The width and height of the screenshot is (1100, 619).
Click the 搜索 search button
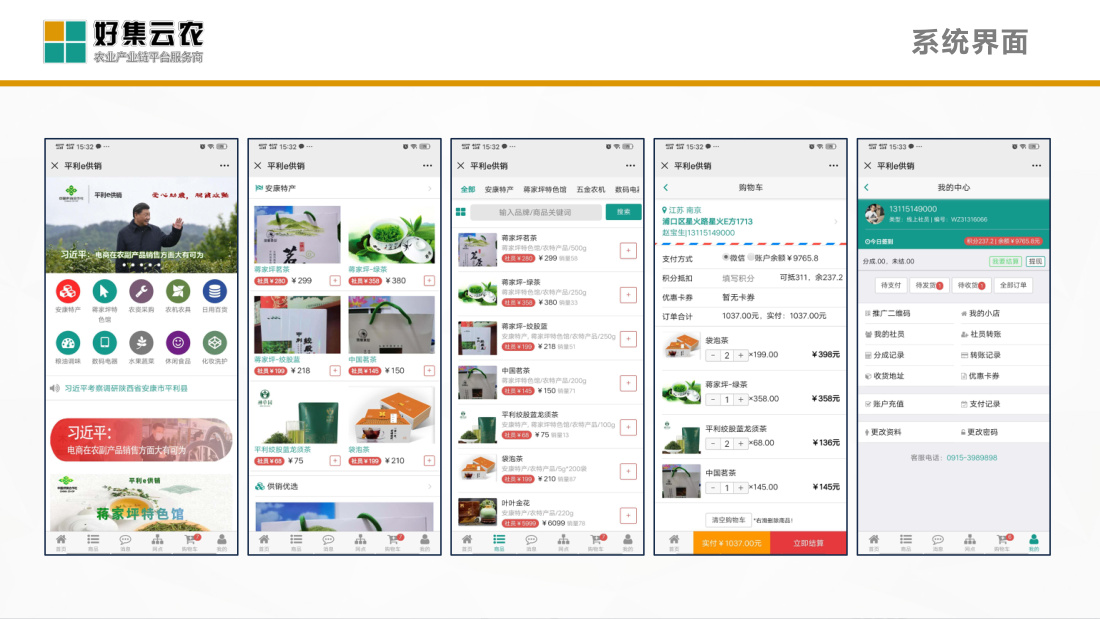(624, 212)
